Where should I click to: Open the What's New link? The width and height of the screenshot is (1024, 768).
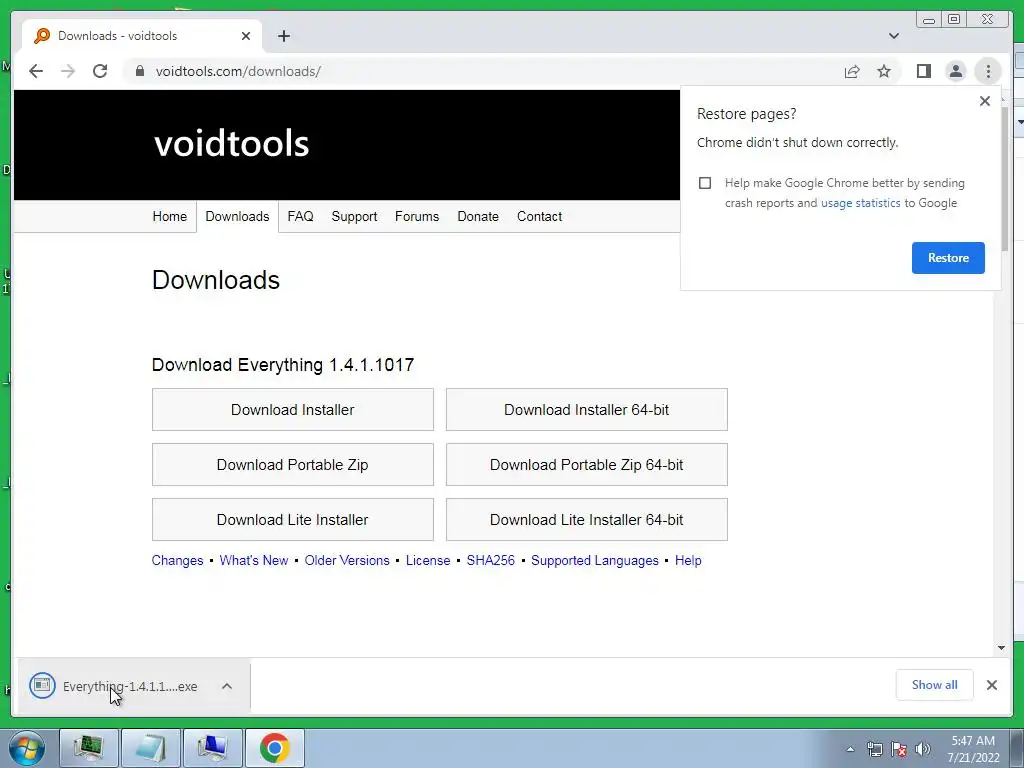(253, 560)
